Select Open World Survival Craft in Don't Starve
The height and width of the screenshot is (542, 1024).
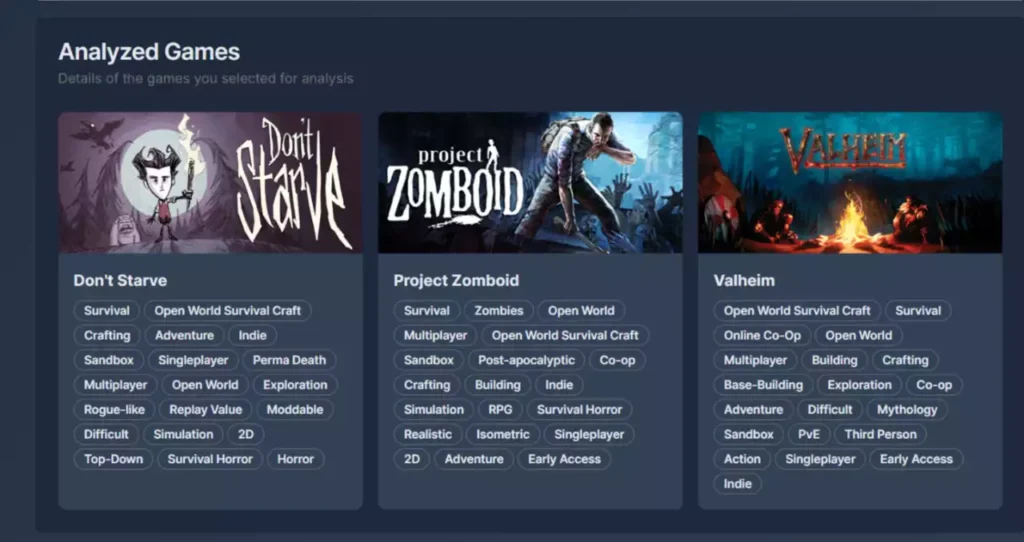[x=227, y=310]
